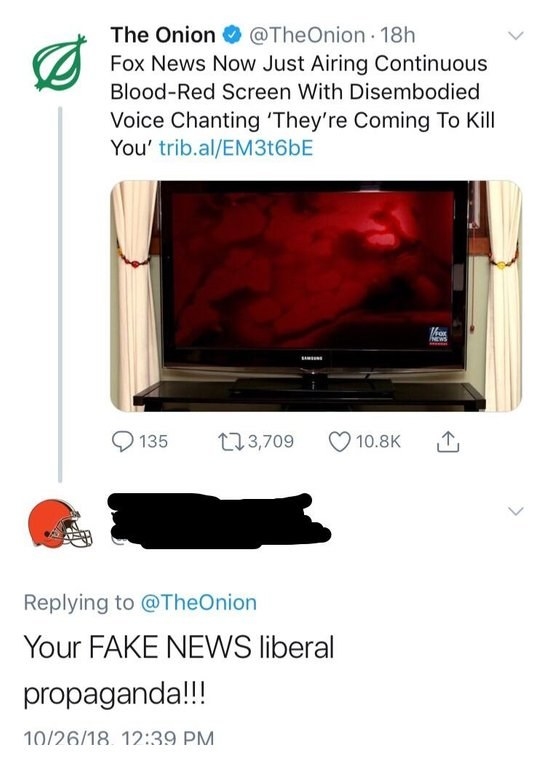This screenshot has width=546, height=767.
Task: Open the @TheOnion handle in the header
Action: pos(307,35)
